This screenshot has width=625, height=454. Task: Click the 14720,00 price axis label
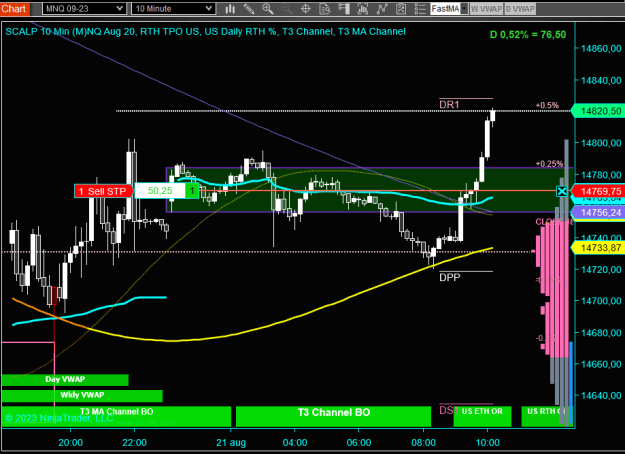pos(601,269)
